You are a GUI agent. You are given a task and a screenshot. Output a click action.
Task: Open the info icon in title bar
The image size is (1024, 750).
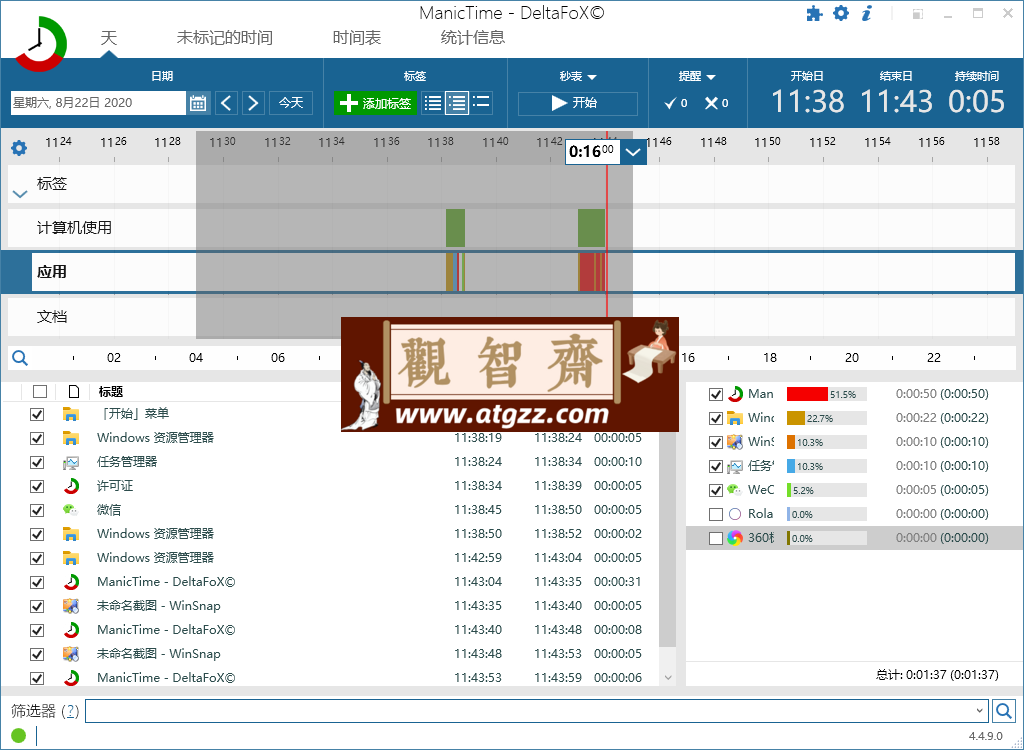867,13
